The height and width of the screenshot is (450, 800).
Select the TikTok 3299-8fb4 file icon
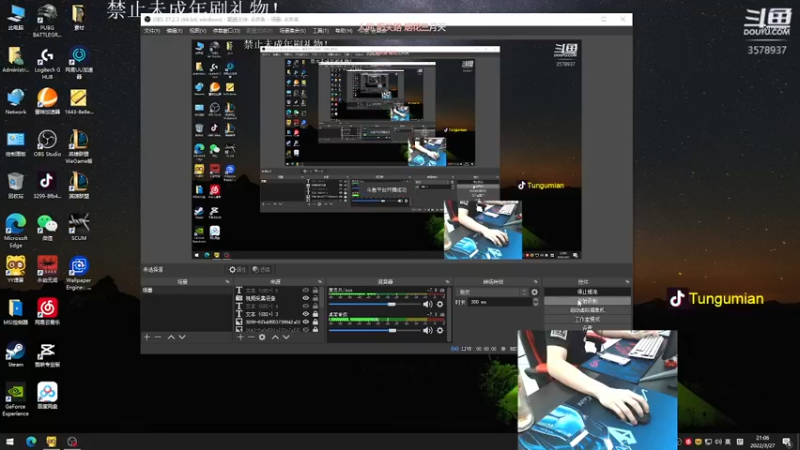click(47, 185)
